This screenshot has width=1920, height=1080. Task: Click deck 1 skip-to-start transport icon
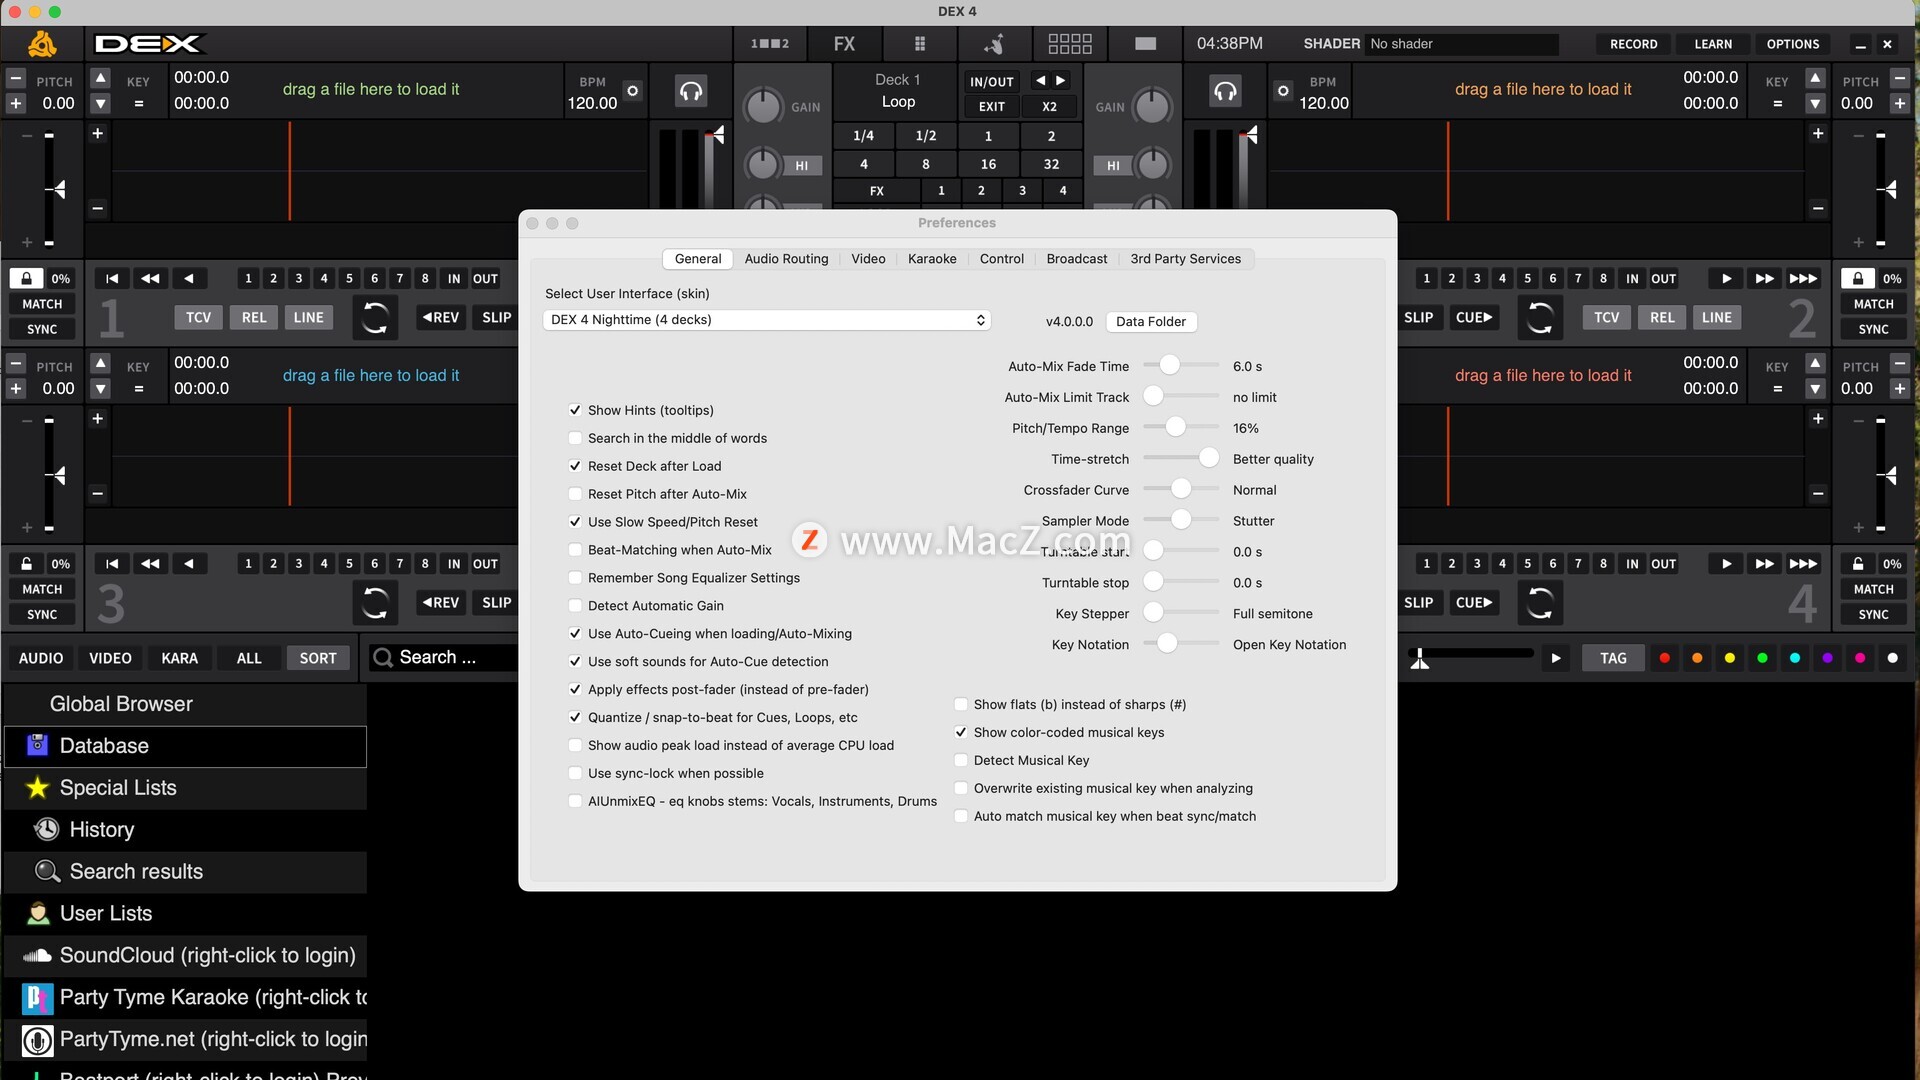click(112, 278)
